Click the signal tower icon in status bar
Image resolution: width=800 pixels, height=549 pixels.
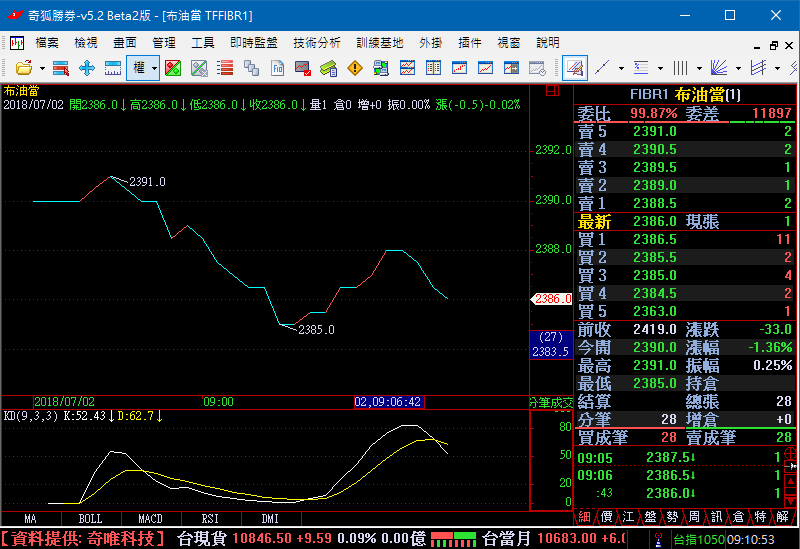659,539
